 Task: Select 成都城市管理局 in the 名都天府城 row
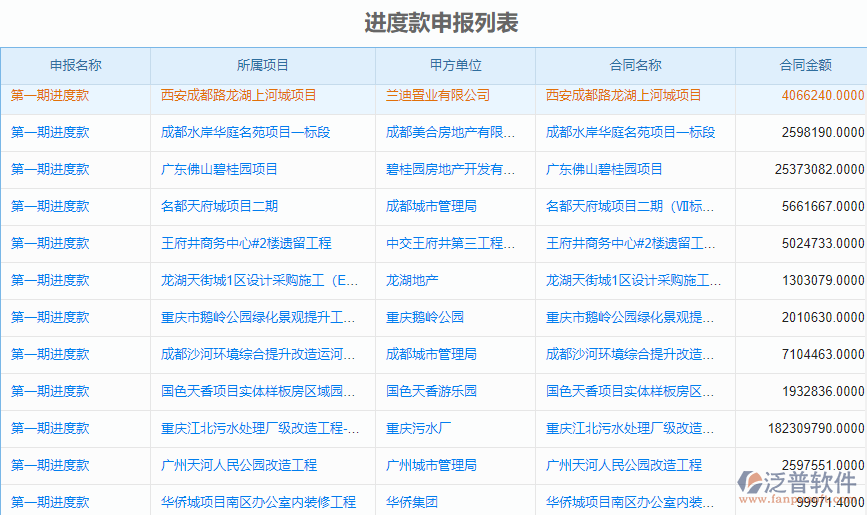click(431, 206)
